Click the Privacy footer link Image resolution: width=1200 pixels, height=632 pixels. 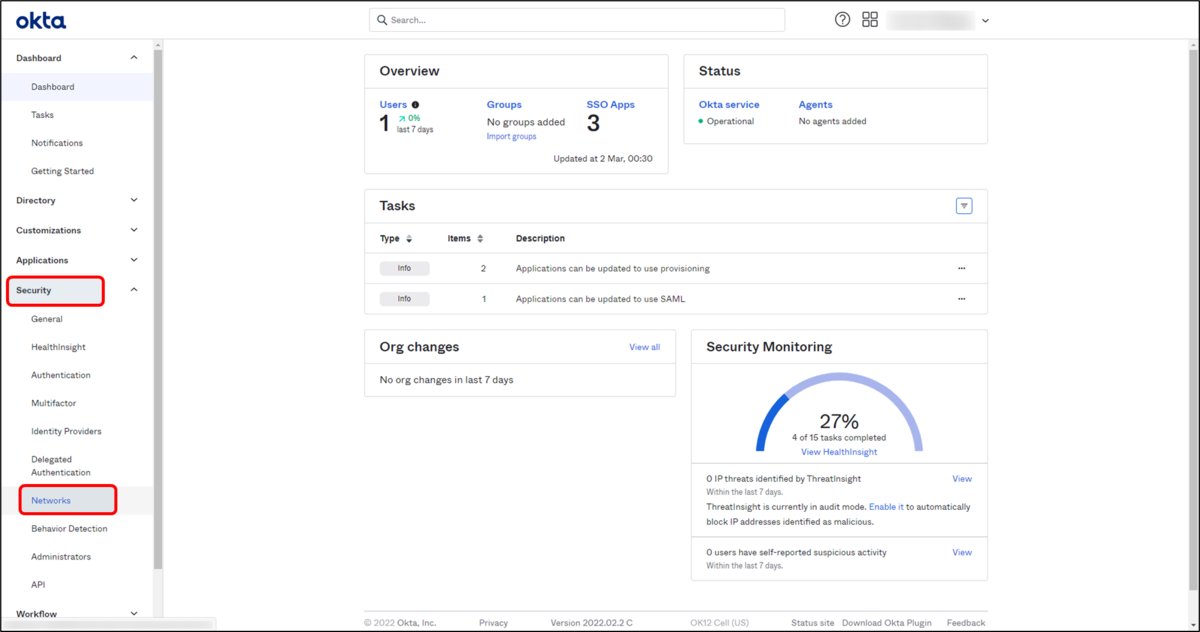tap(493, 623)
